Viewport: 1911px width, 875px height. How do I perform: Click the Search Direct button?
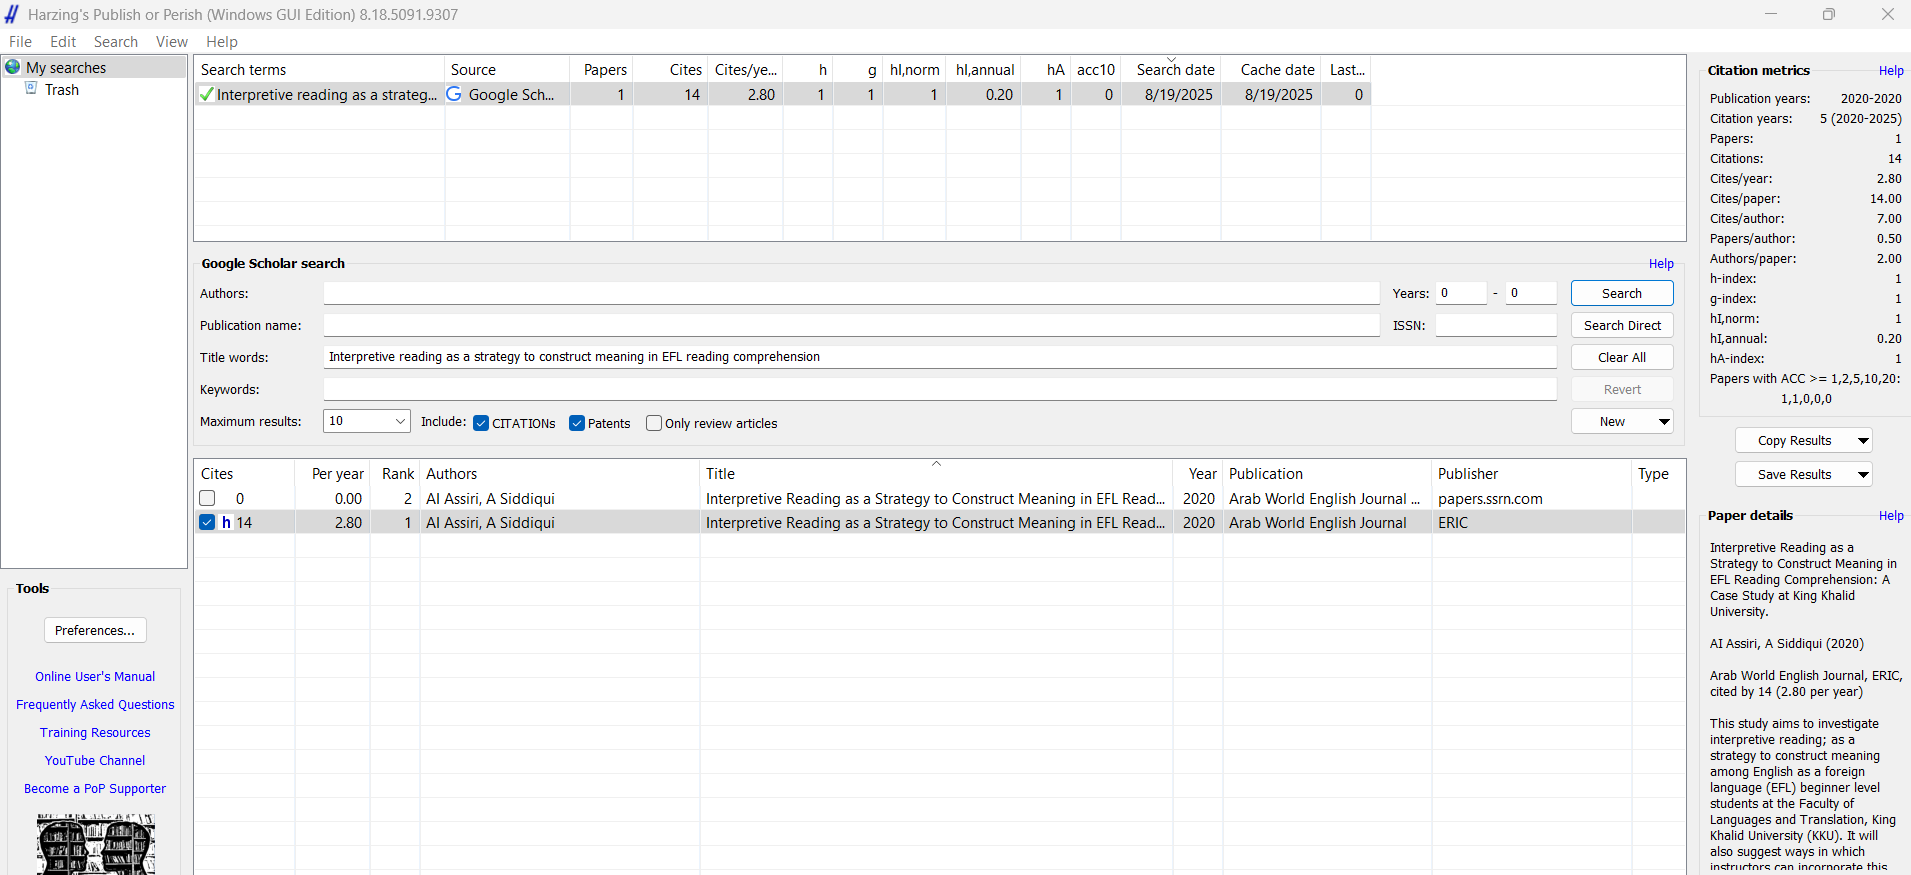[1622, 325]
